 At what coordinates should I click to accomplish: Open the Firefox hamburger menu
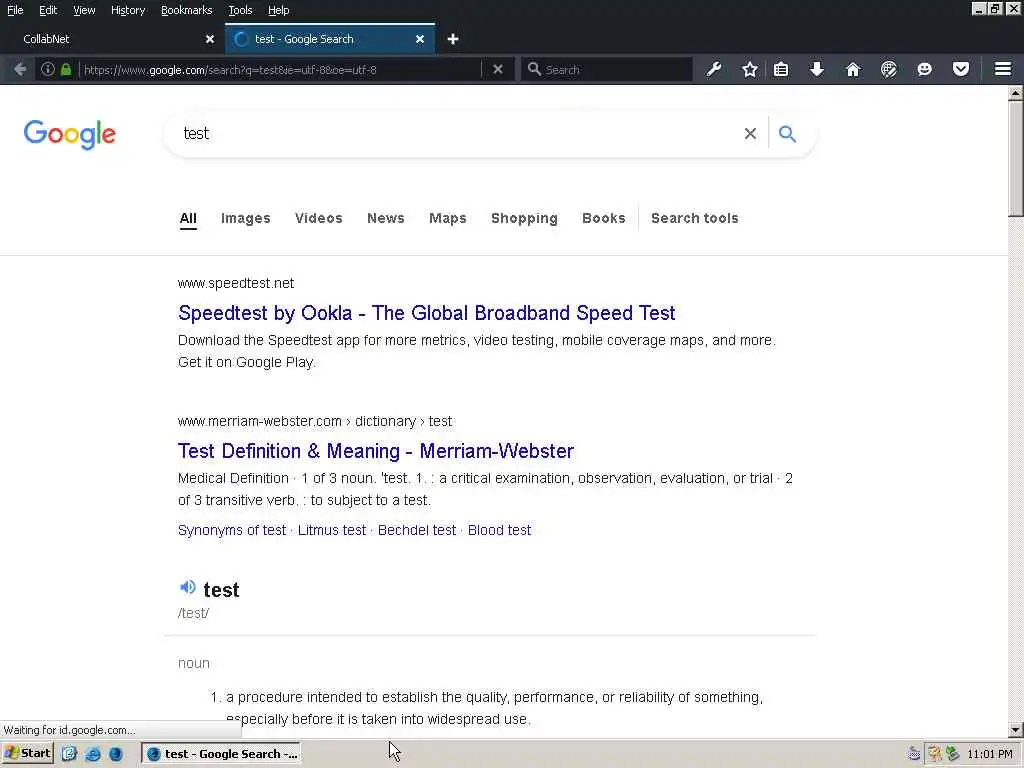1003,69
